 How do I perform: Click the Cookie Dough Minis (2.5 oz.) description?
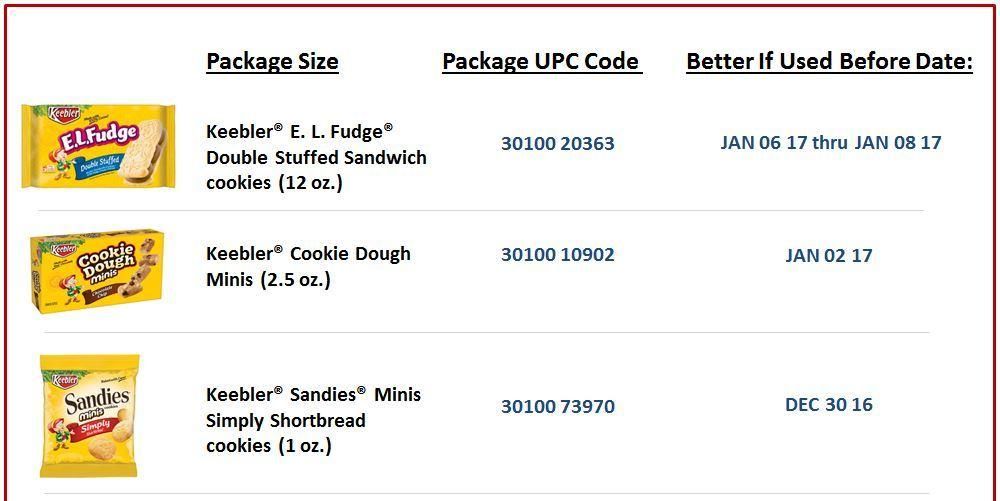click(x=308, y=266)
